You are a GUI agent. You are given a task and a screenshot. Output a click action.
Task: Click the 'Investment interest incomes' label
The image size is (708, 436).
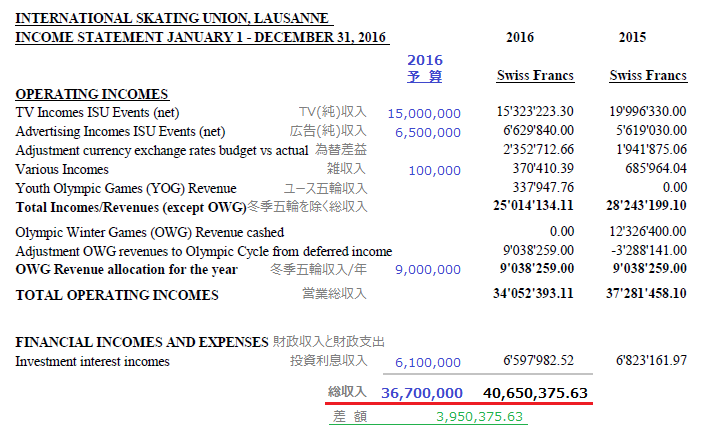pyautogui.click(x=93, y=362)
